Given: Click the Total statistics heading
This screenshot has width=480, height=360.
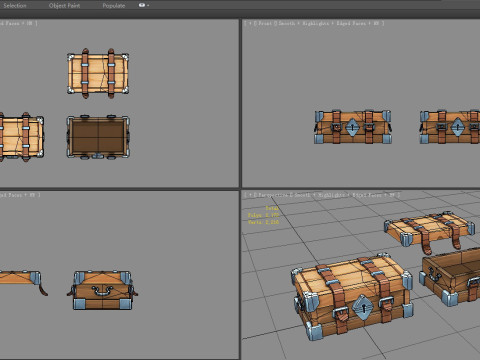Looking at the screenshot, I should pos(272,208).
